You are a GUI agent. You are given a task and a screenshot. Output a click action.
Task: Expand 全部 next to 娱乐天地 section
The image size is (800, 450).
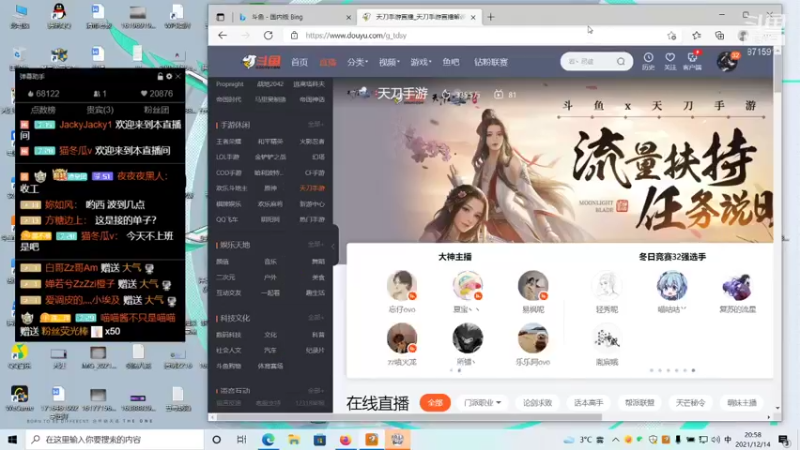(315, 245)
